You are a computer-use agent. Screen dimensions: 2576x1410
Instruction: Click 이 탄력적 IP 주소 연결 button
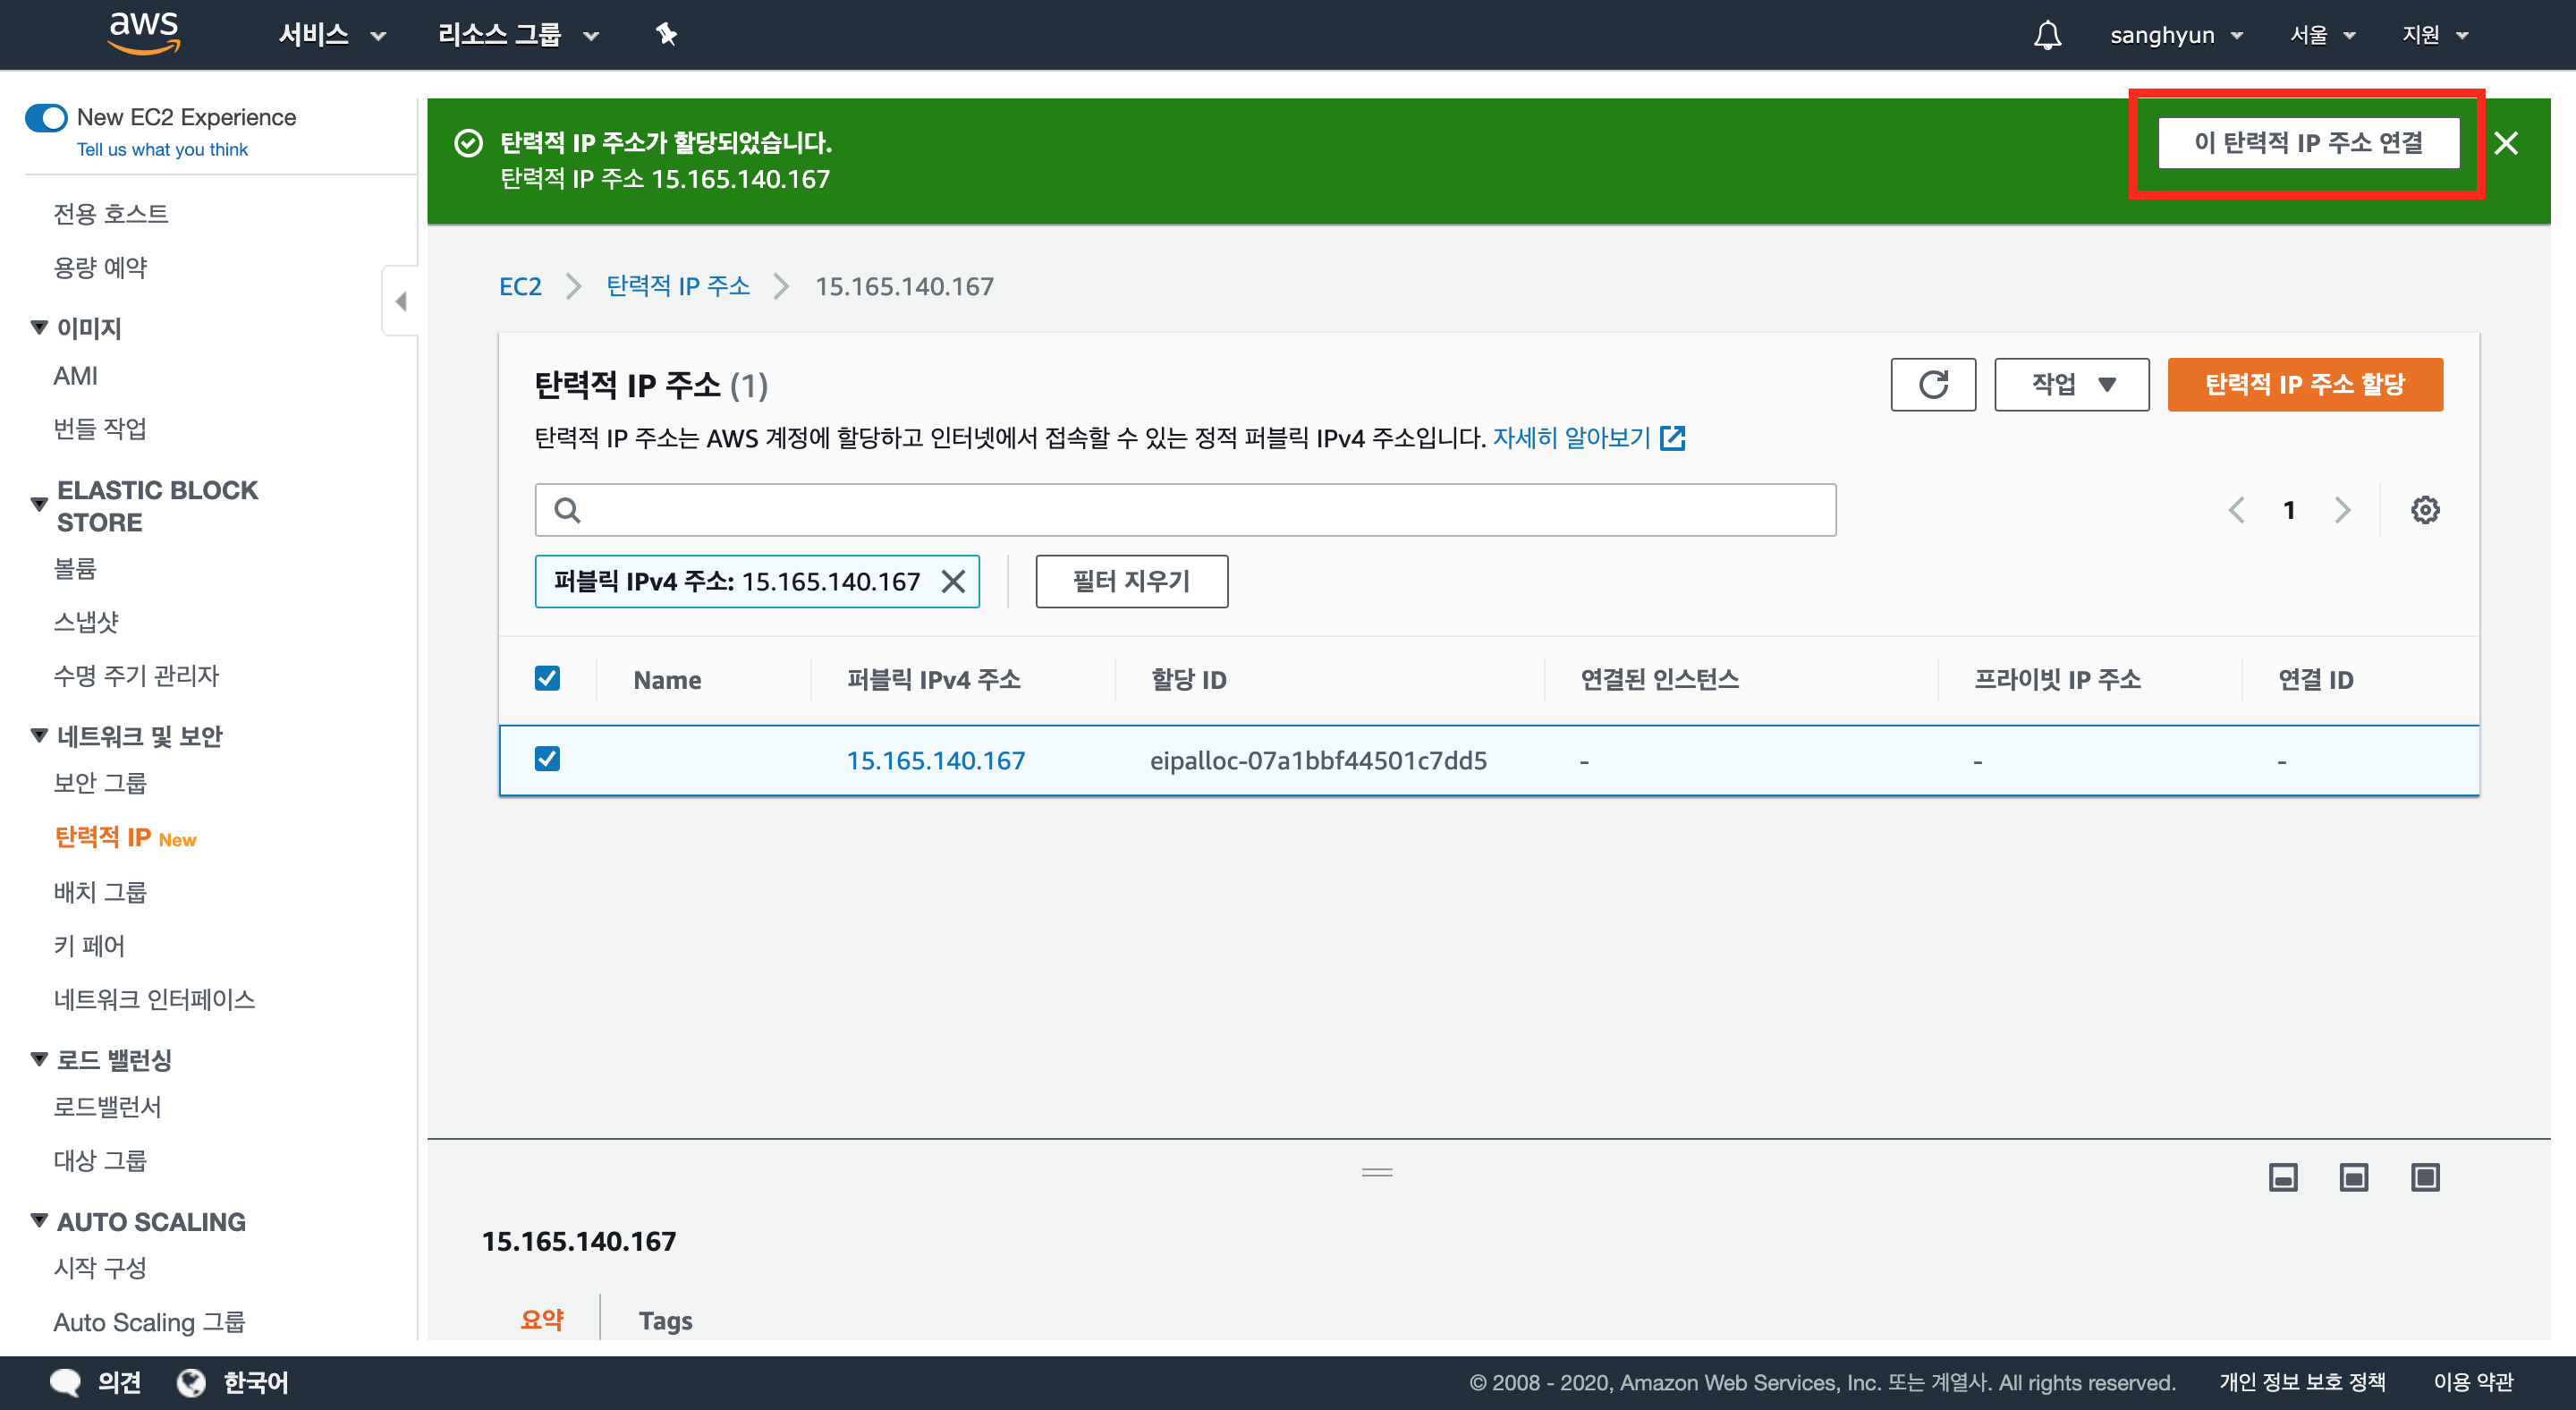coord(2308,143)
